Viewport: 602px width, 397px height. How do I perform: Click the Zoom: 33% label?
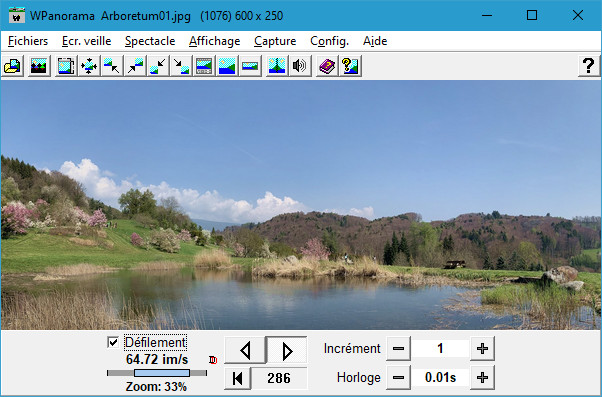156,386
